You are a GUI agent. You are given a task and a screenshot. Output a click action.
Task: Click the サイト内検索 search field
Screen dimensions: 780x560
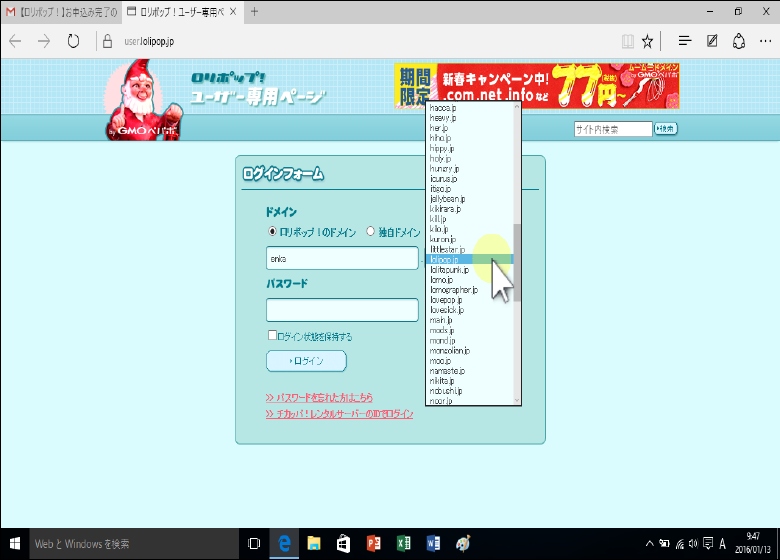point(612,129)
